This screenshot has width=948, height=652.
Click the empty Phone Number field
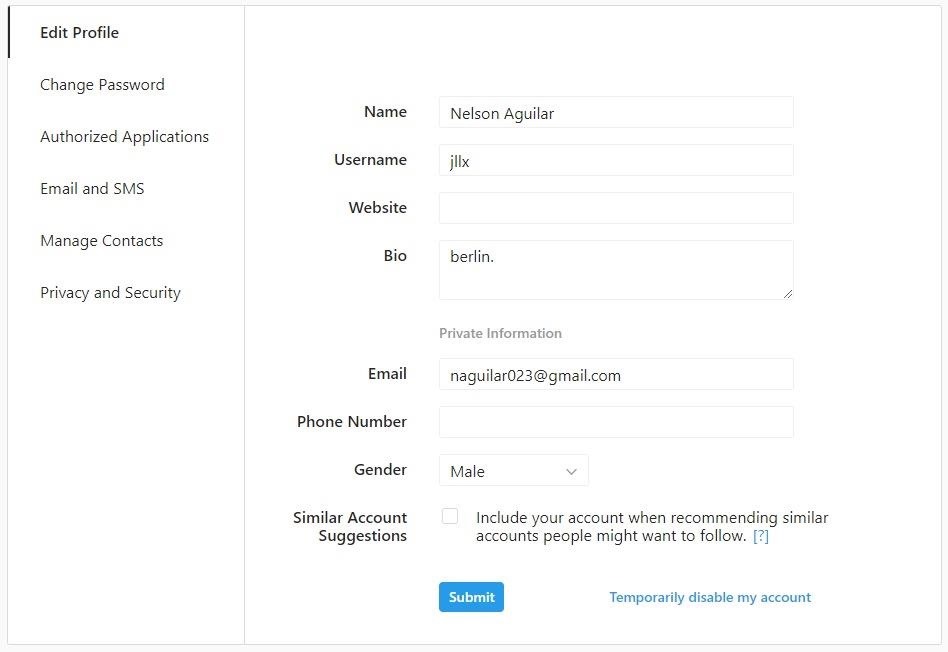click(x=615, y=421)
